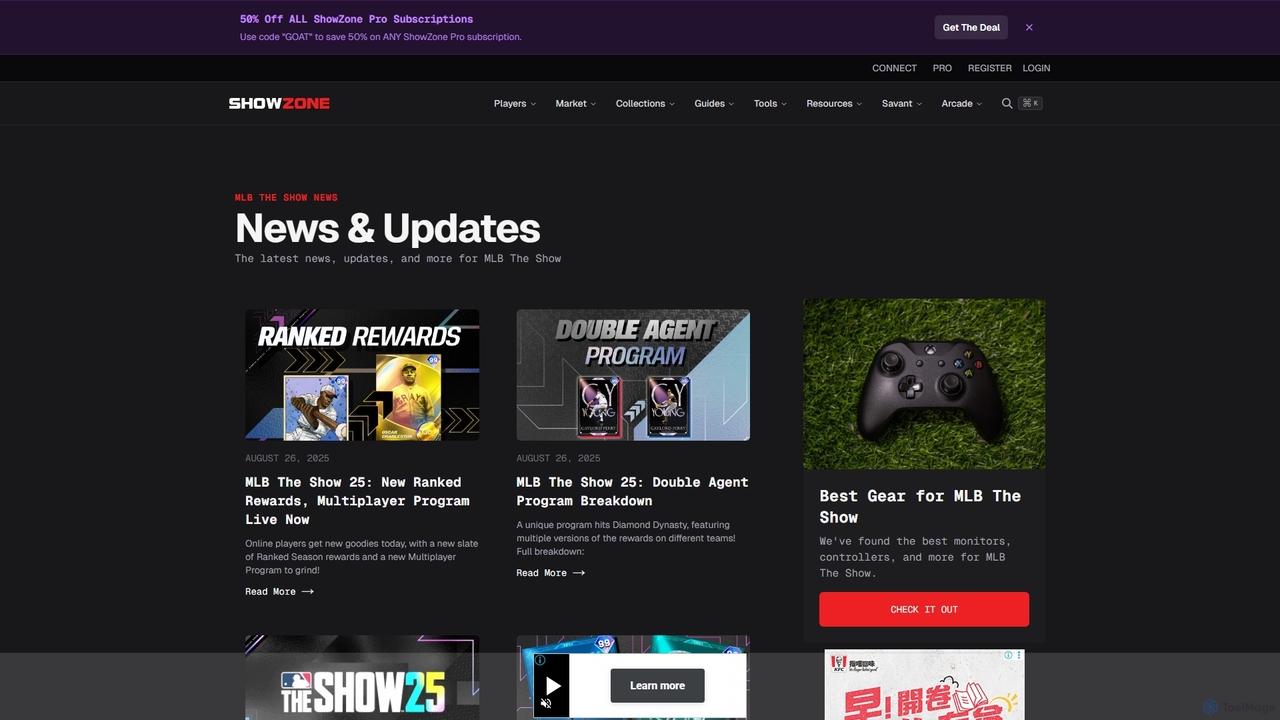Close the promo banner with X icon
The width and height of the screenshot is (1280, 720).
[x=1029, y=28]
